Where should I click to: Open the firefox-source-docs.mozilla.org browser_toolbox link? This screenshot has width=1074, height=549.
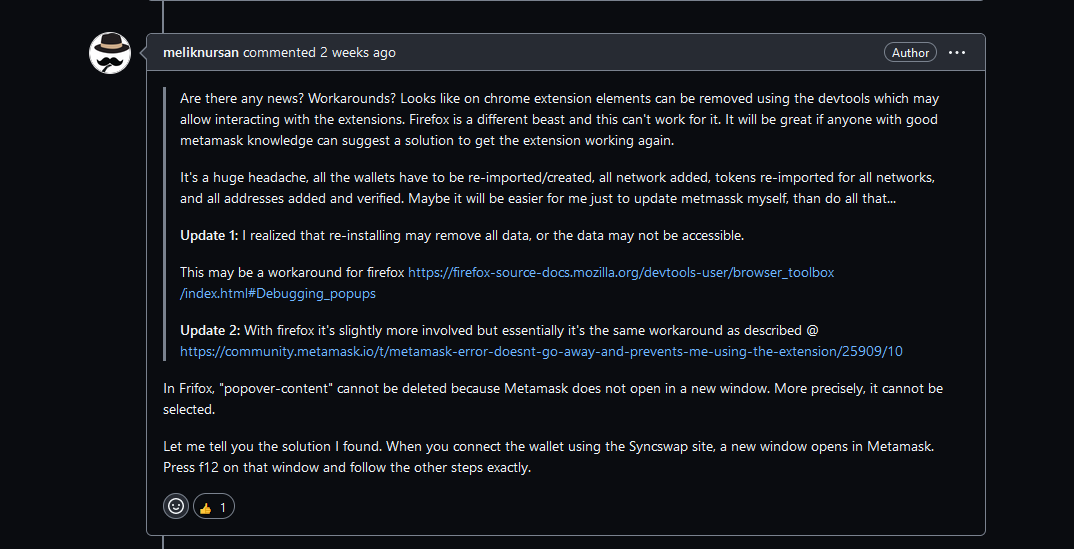tap(621, 272)
